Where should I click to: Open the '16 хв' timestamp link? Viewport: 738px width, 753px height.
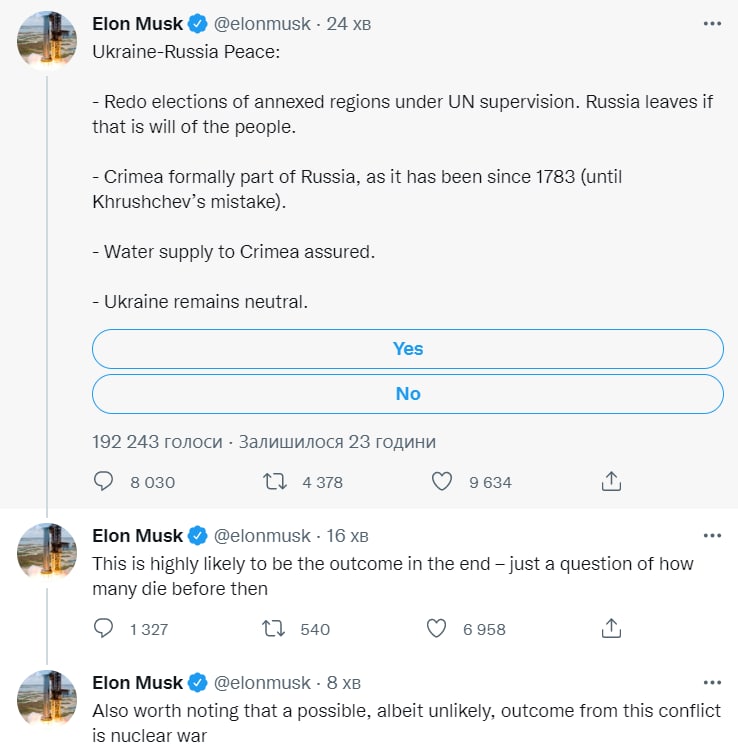pos(347,536)
